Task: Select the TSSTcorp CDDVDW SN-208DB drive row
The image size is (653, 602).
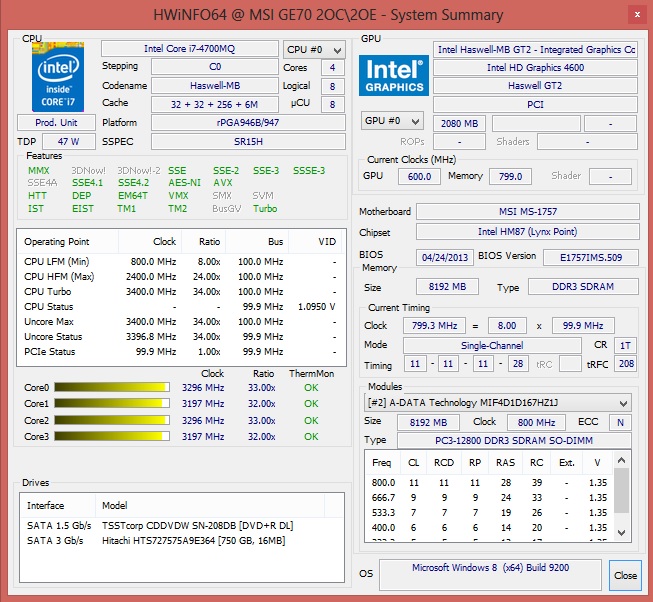Action: [x=182, y=525]
